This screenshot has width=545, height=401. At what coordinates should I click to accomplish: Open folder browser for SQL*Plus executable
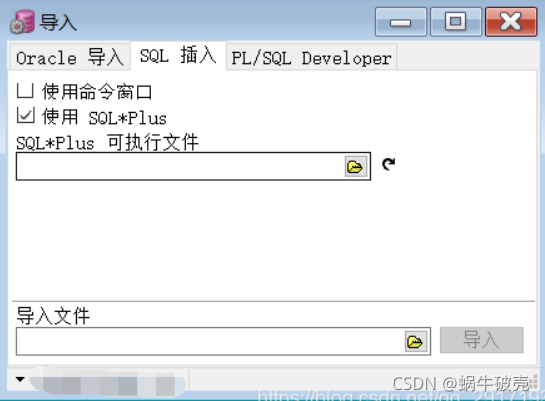355,166
